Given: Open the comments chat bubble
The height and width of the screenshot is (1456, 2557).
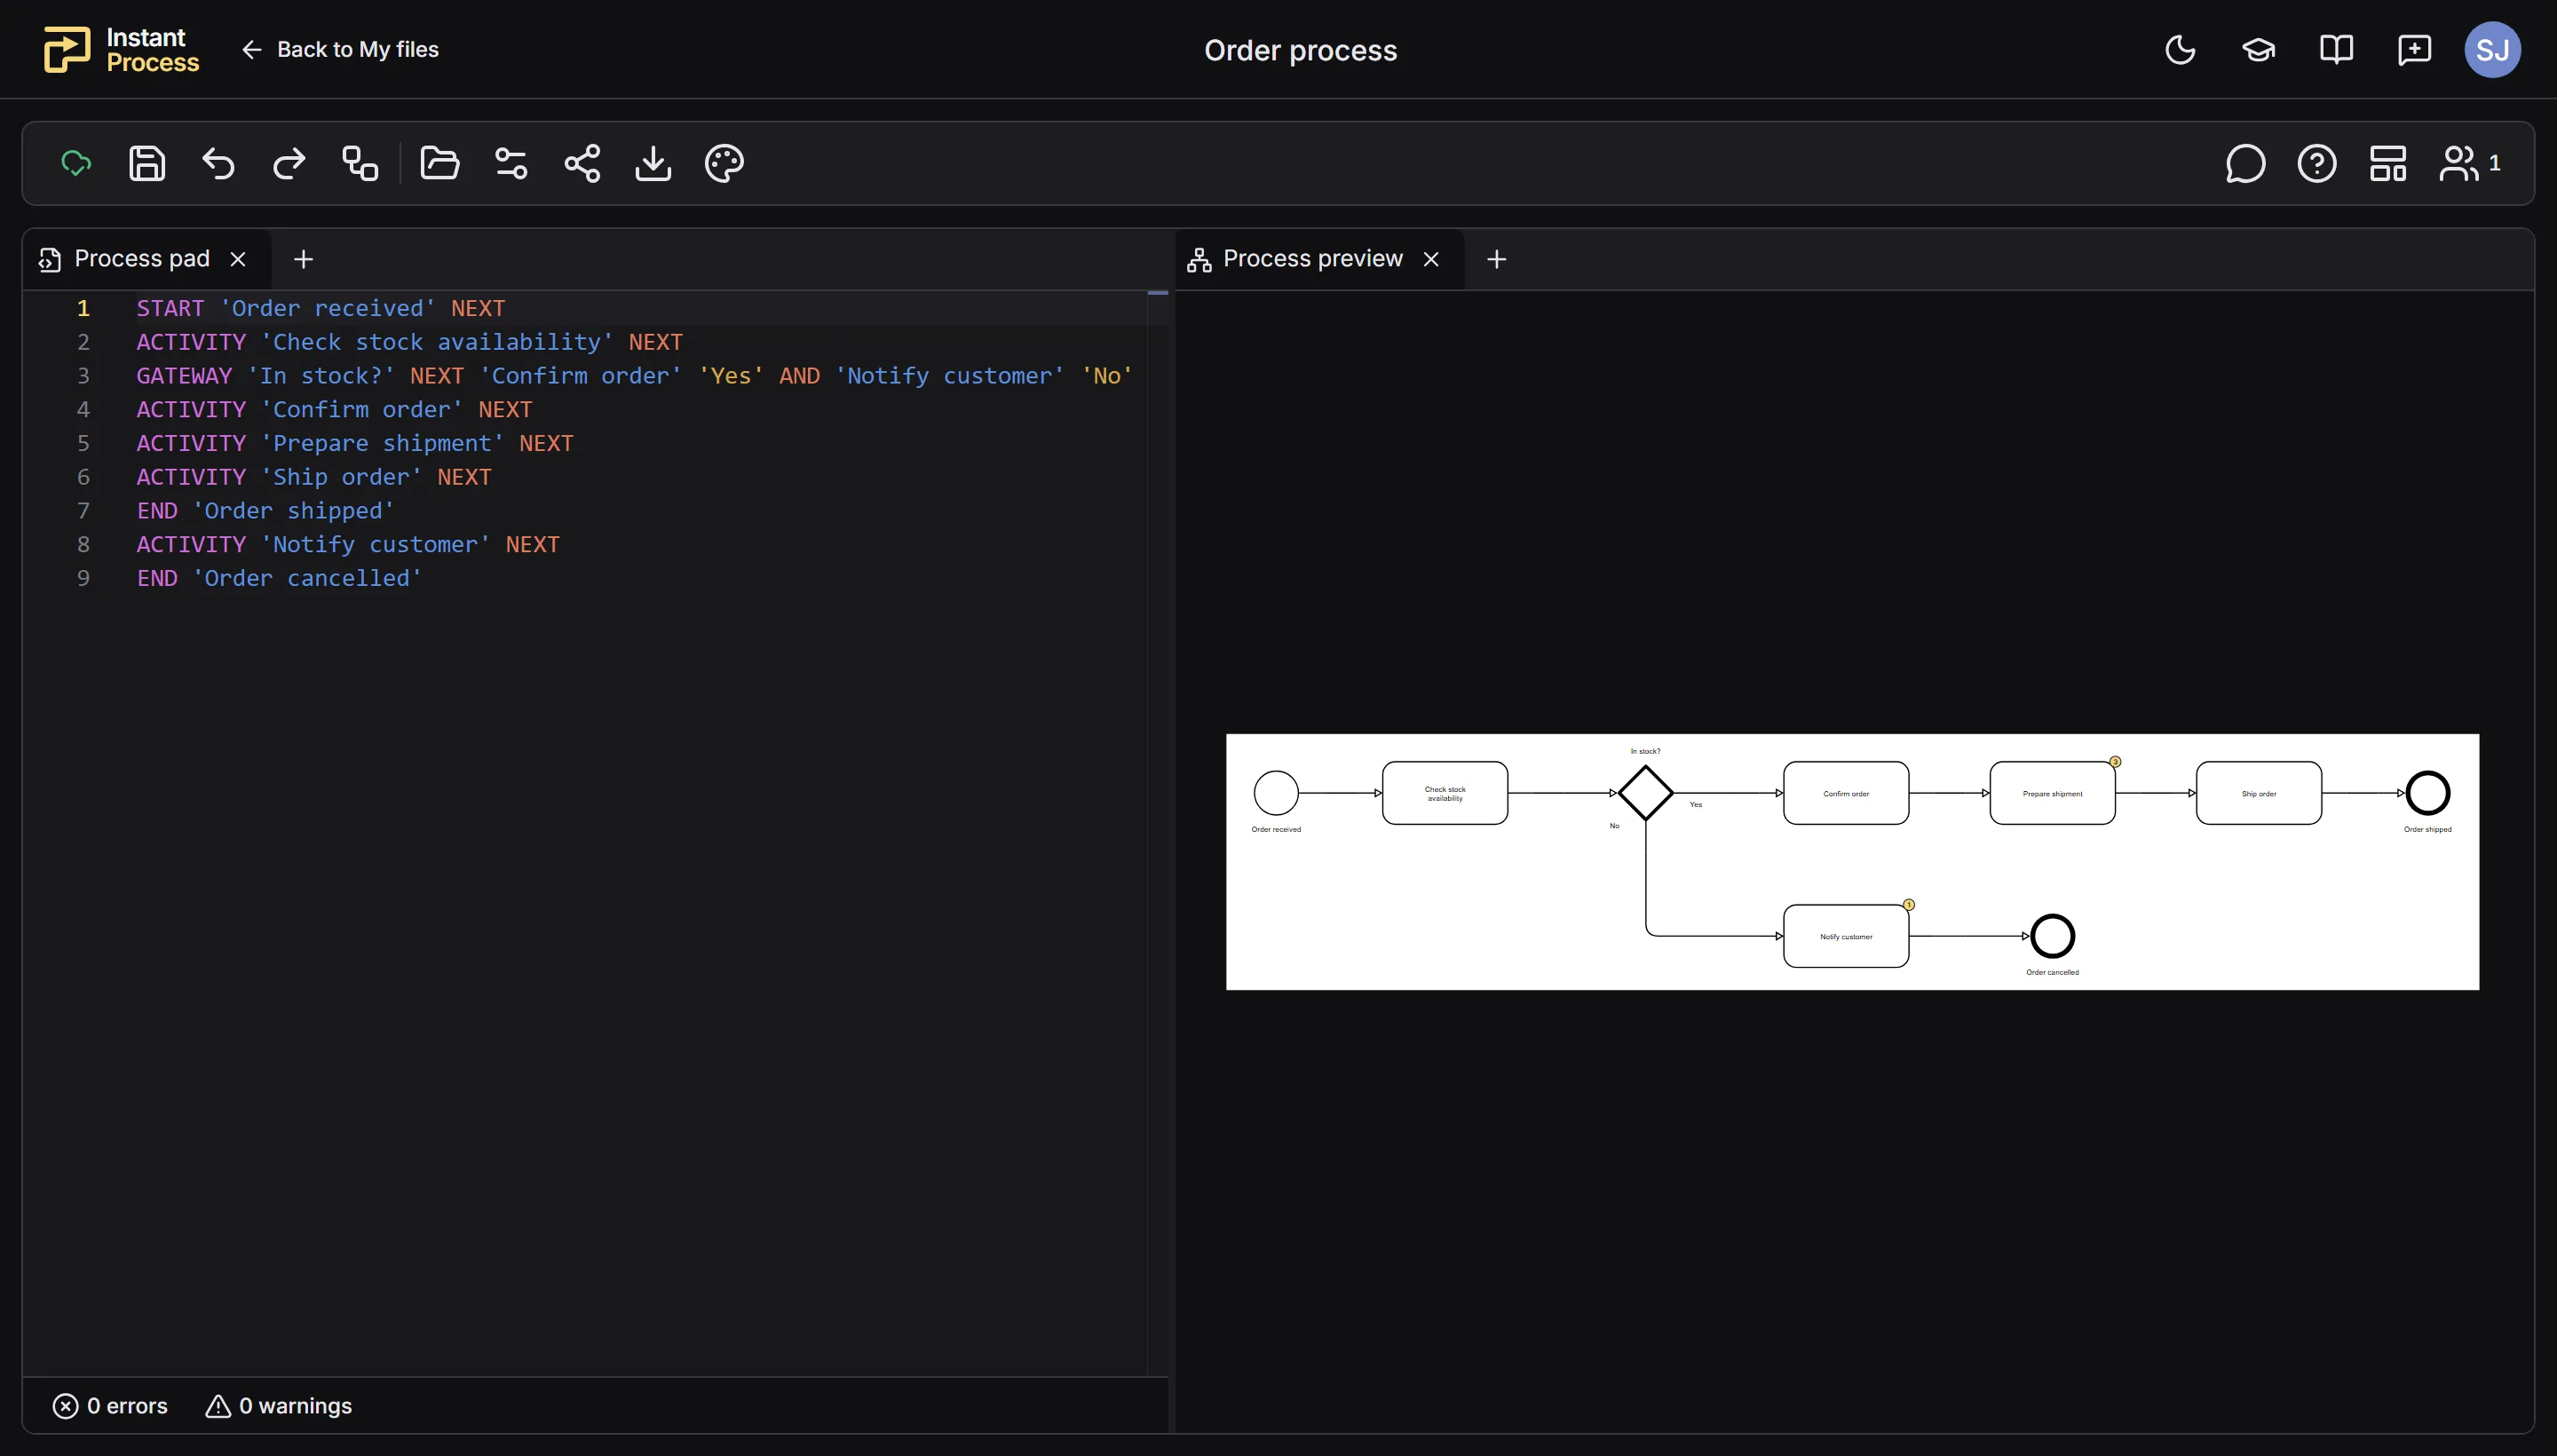Looking at the screenshot, I should click(2245, 163).
